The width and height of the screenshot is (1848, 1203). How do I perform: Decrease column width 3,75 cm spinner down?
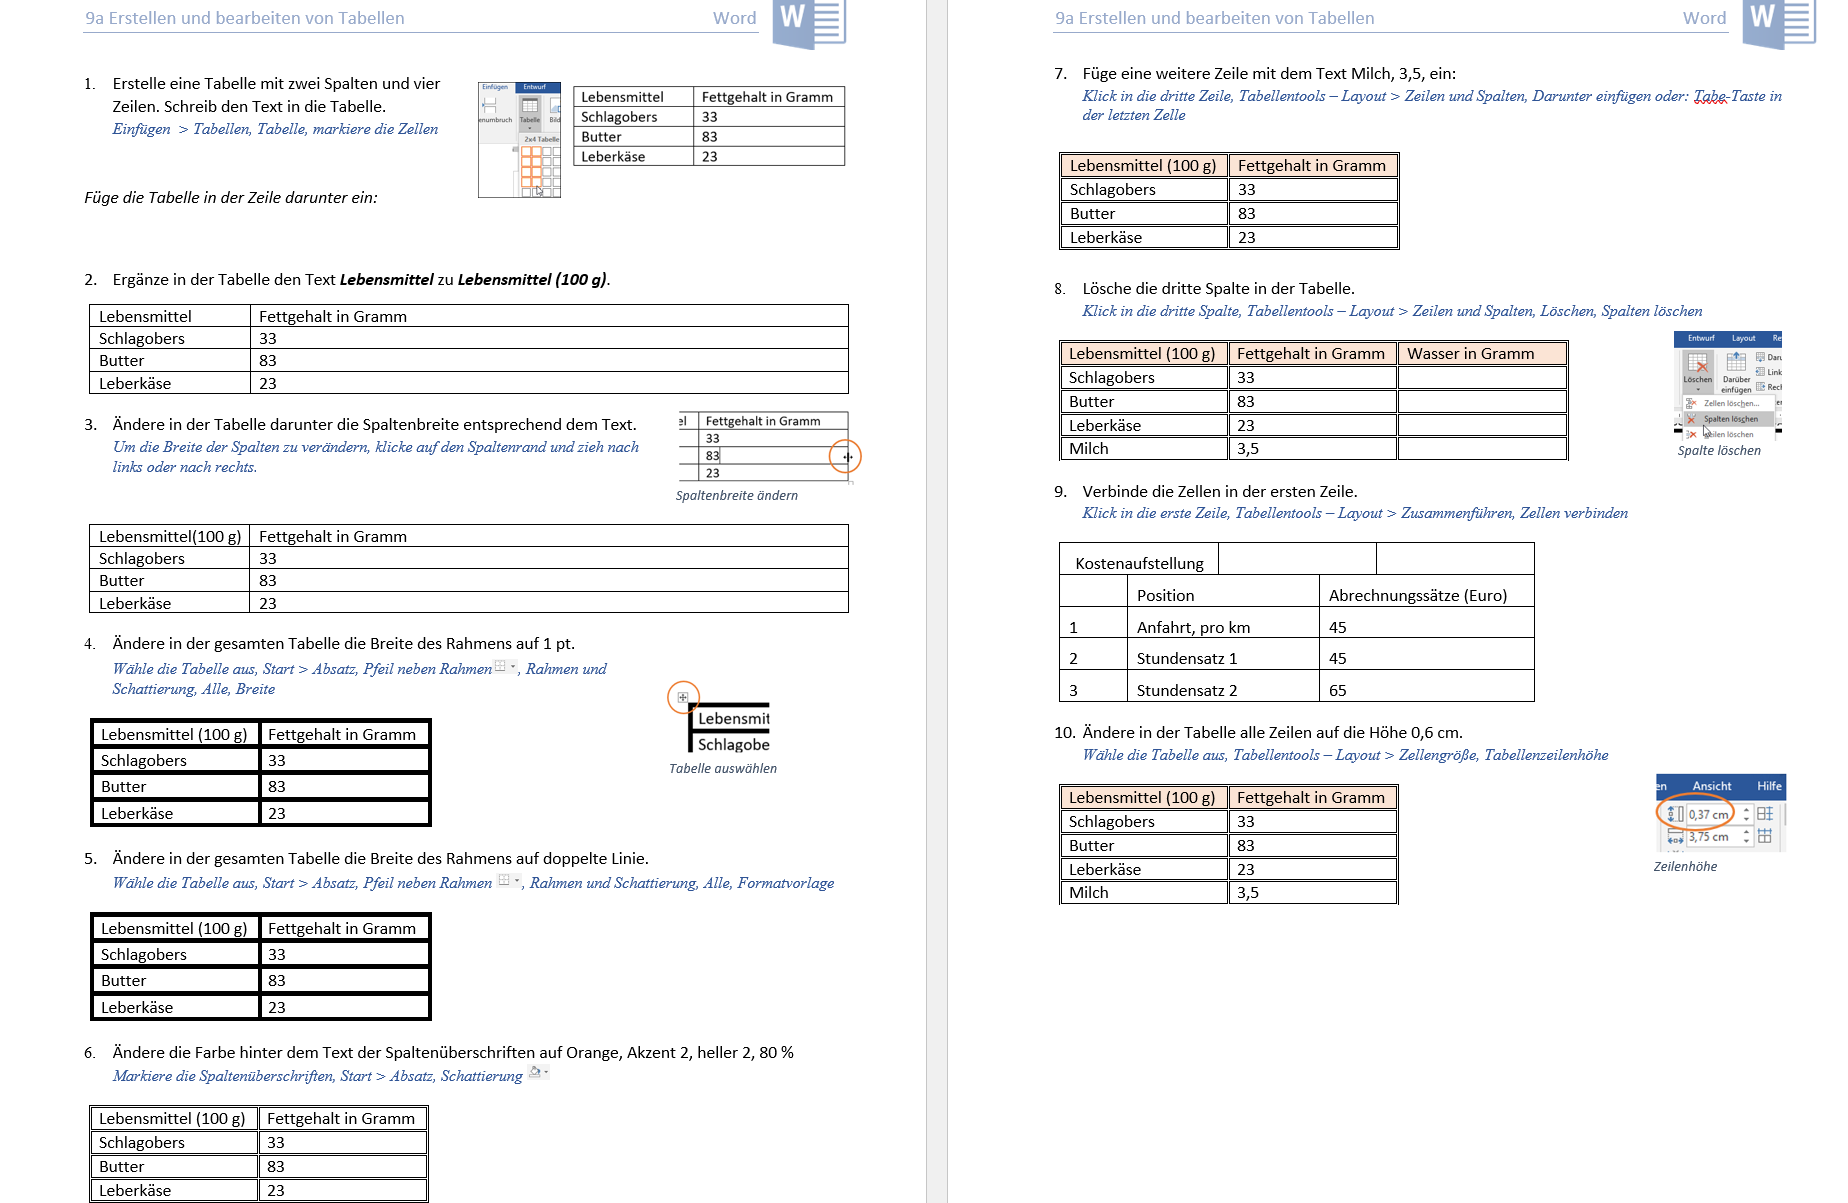tap(1746, 841)
